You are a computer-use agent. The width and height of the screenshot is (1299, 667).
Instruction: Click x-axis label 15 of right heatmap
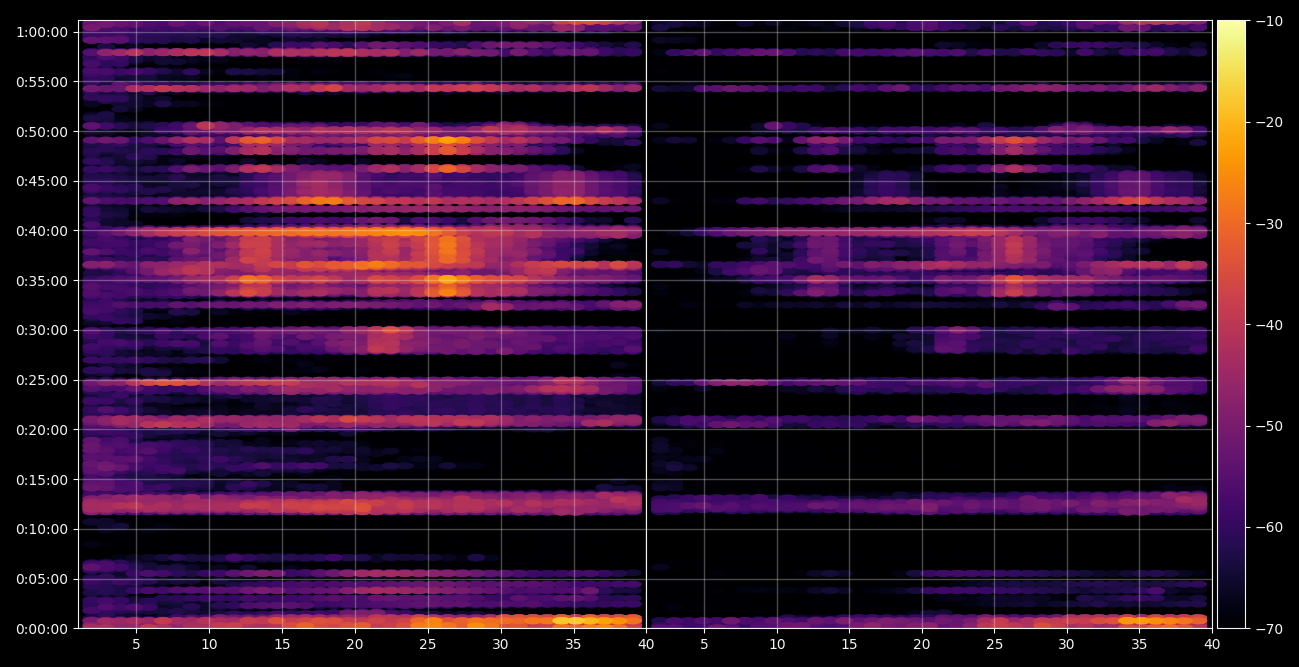pos(849,645)
